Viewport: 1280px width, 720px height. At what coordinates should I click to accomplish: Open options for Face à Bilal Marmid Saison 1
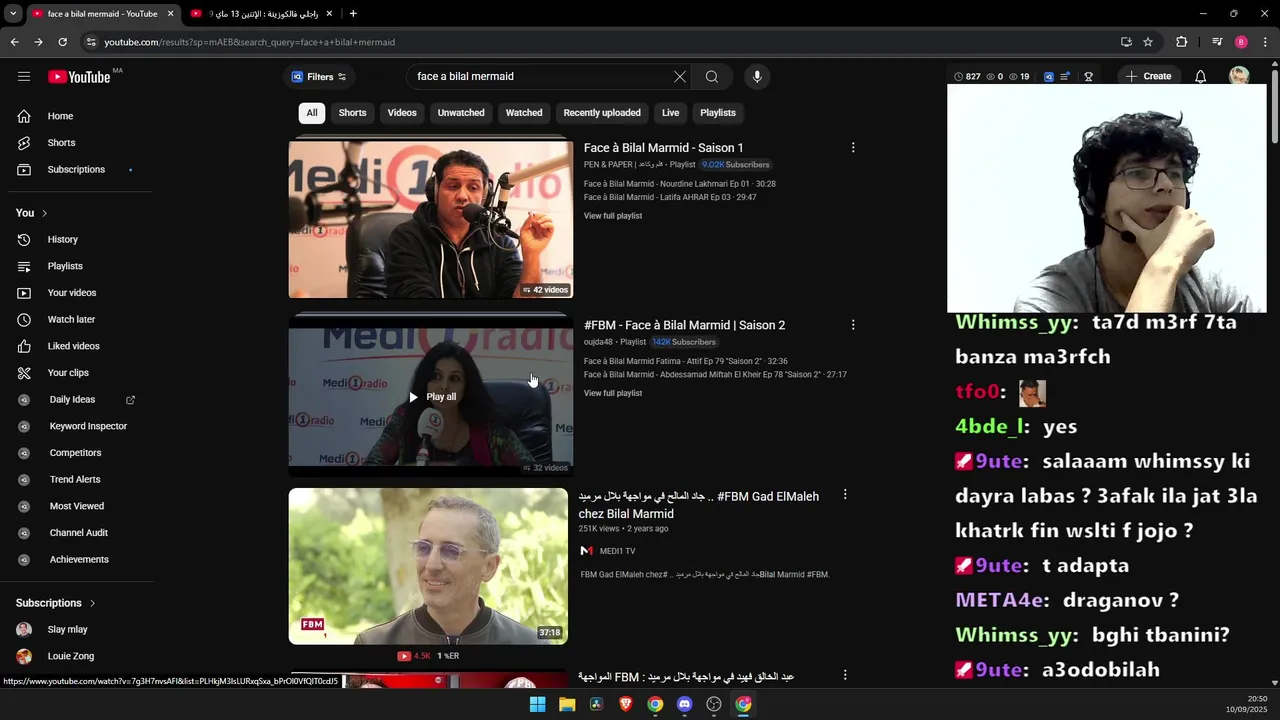[x=853, y=148]
